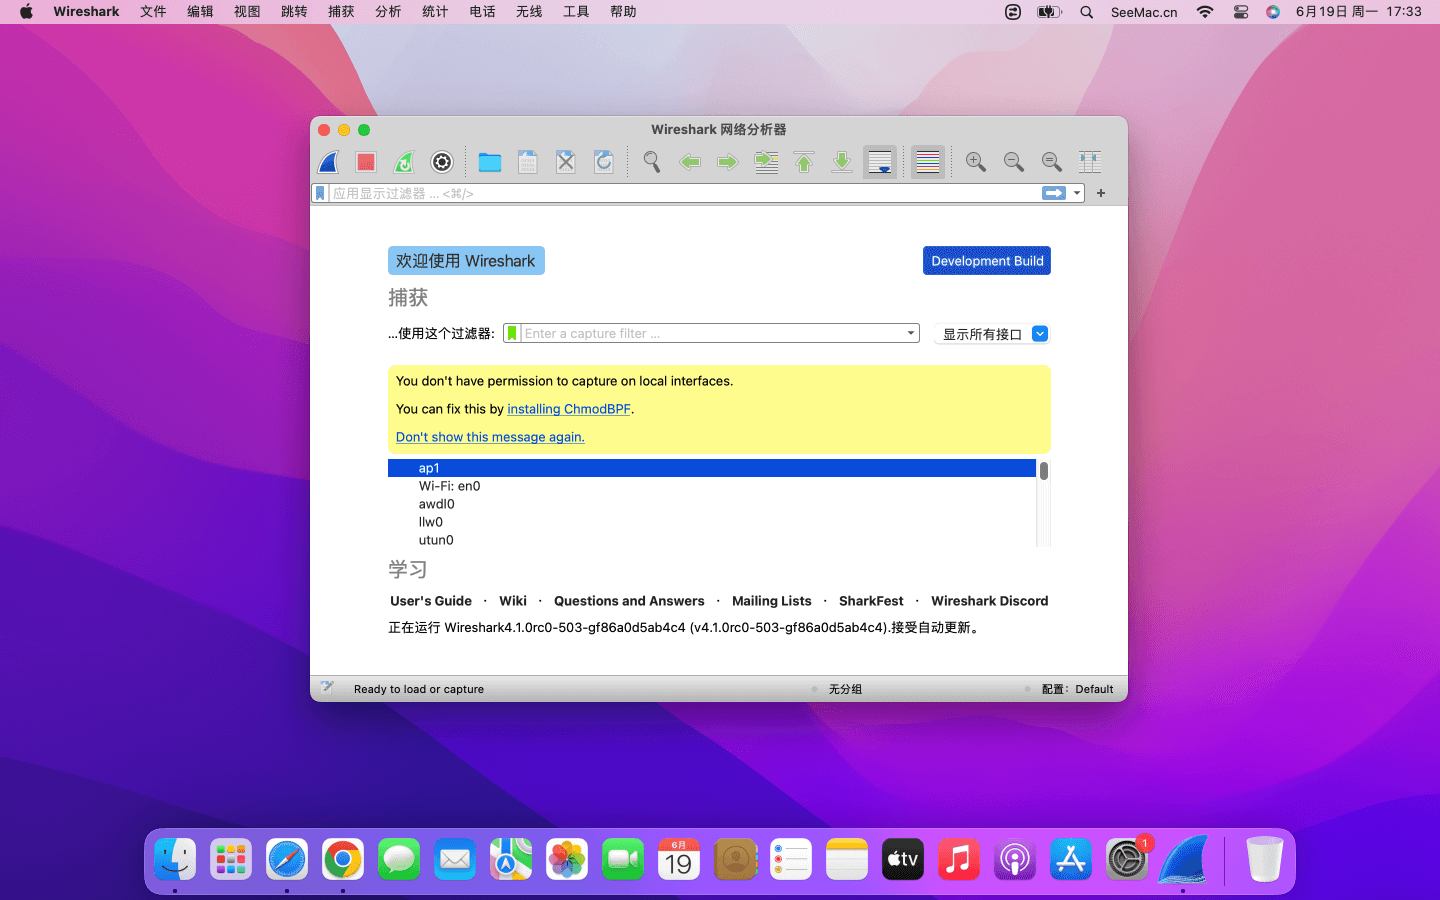Save this capture file icon
The height and width of the screenshot is (900, 1440).
pyautogui.click(x=528, y=162)
